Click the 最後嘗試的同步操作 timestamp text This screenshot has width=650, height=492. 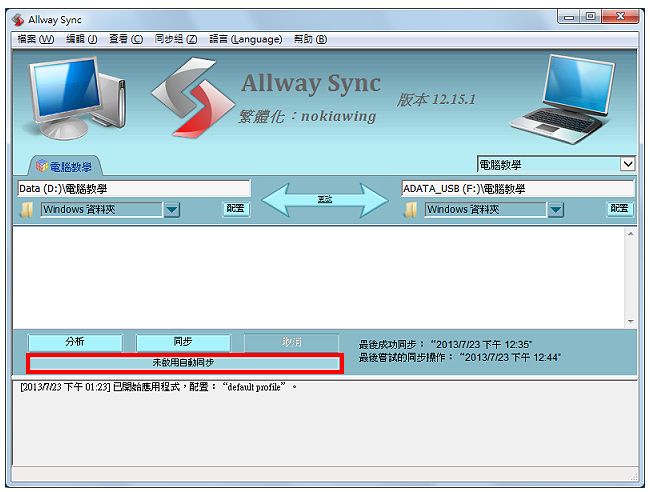[459, 357]
